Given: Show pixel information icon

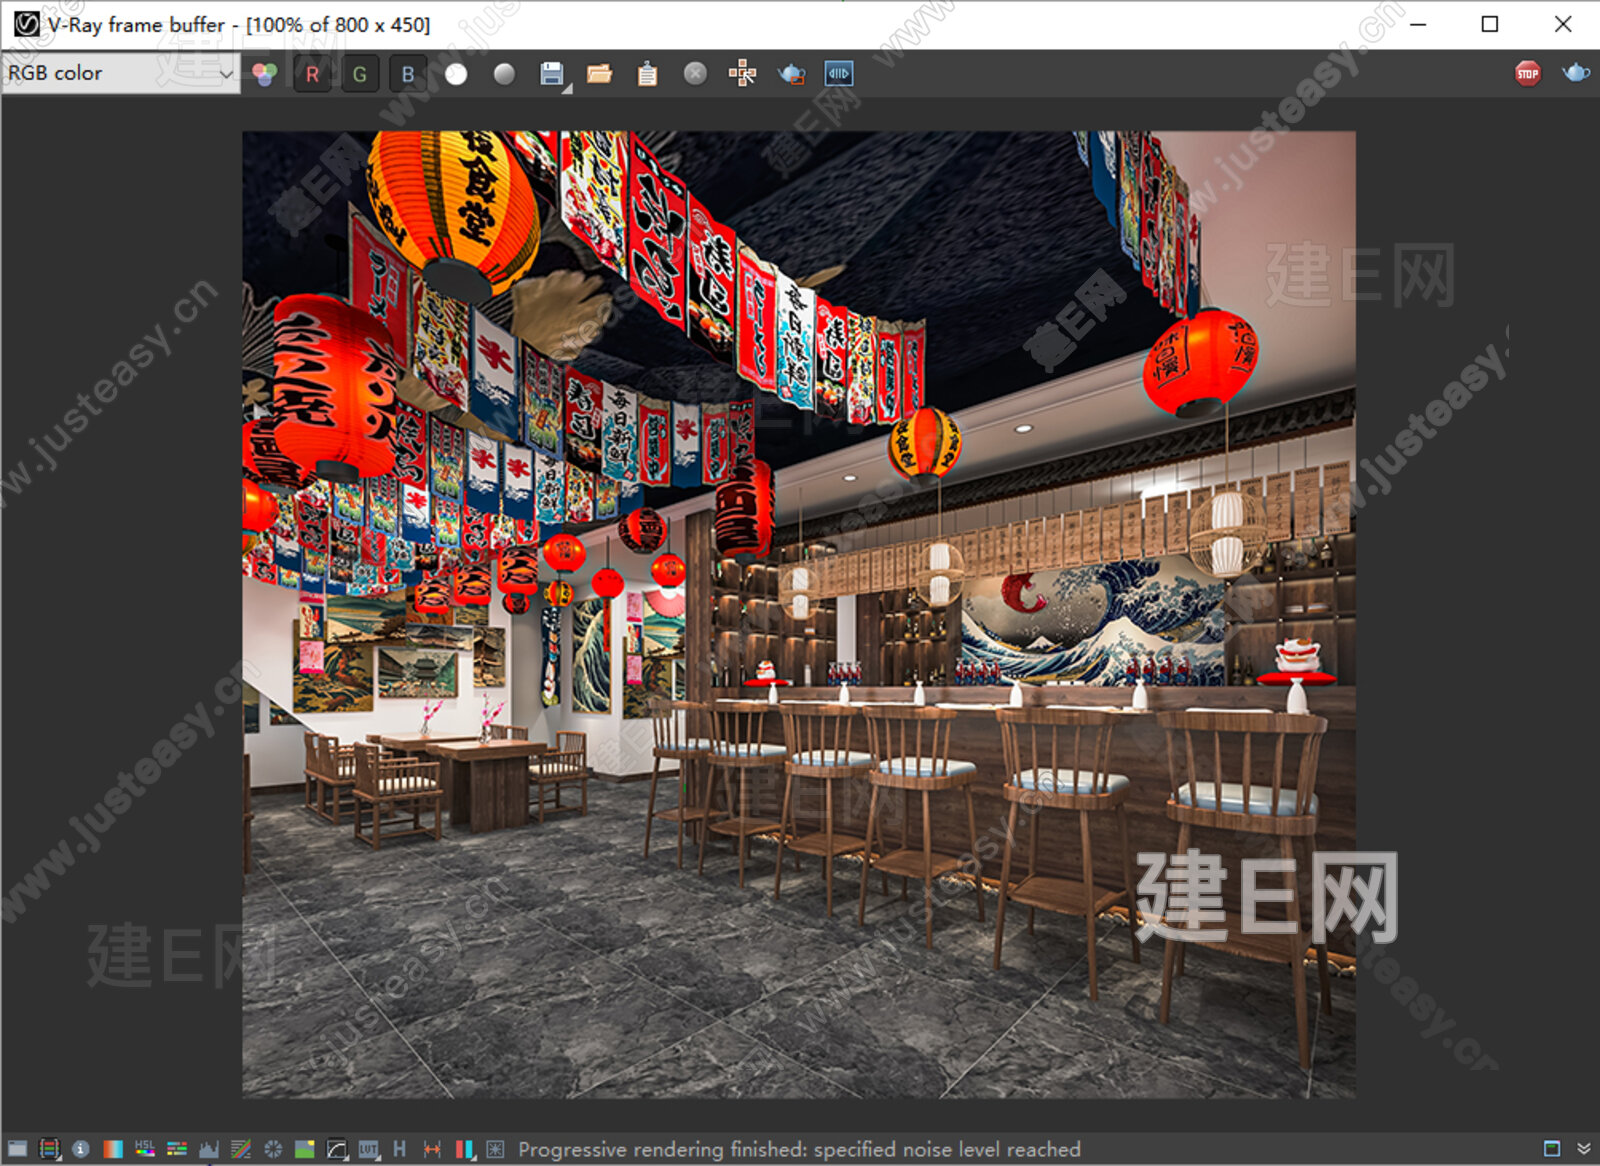Looking at the screenshot, I should (x=81, y=1149).
